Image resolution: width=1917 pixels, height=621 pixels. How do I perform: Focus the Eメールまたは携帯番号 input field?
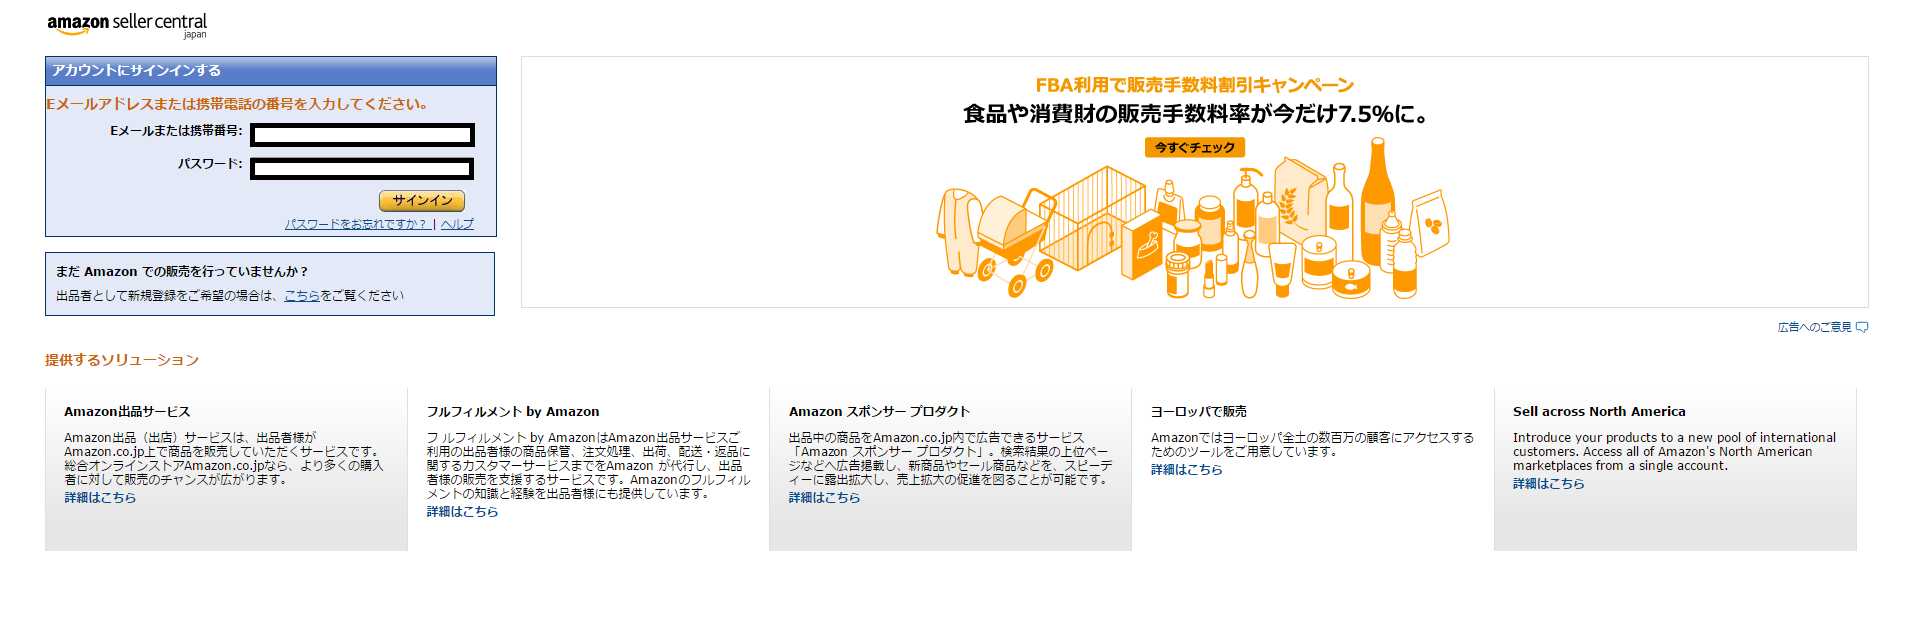click(362, 135)
